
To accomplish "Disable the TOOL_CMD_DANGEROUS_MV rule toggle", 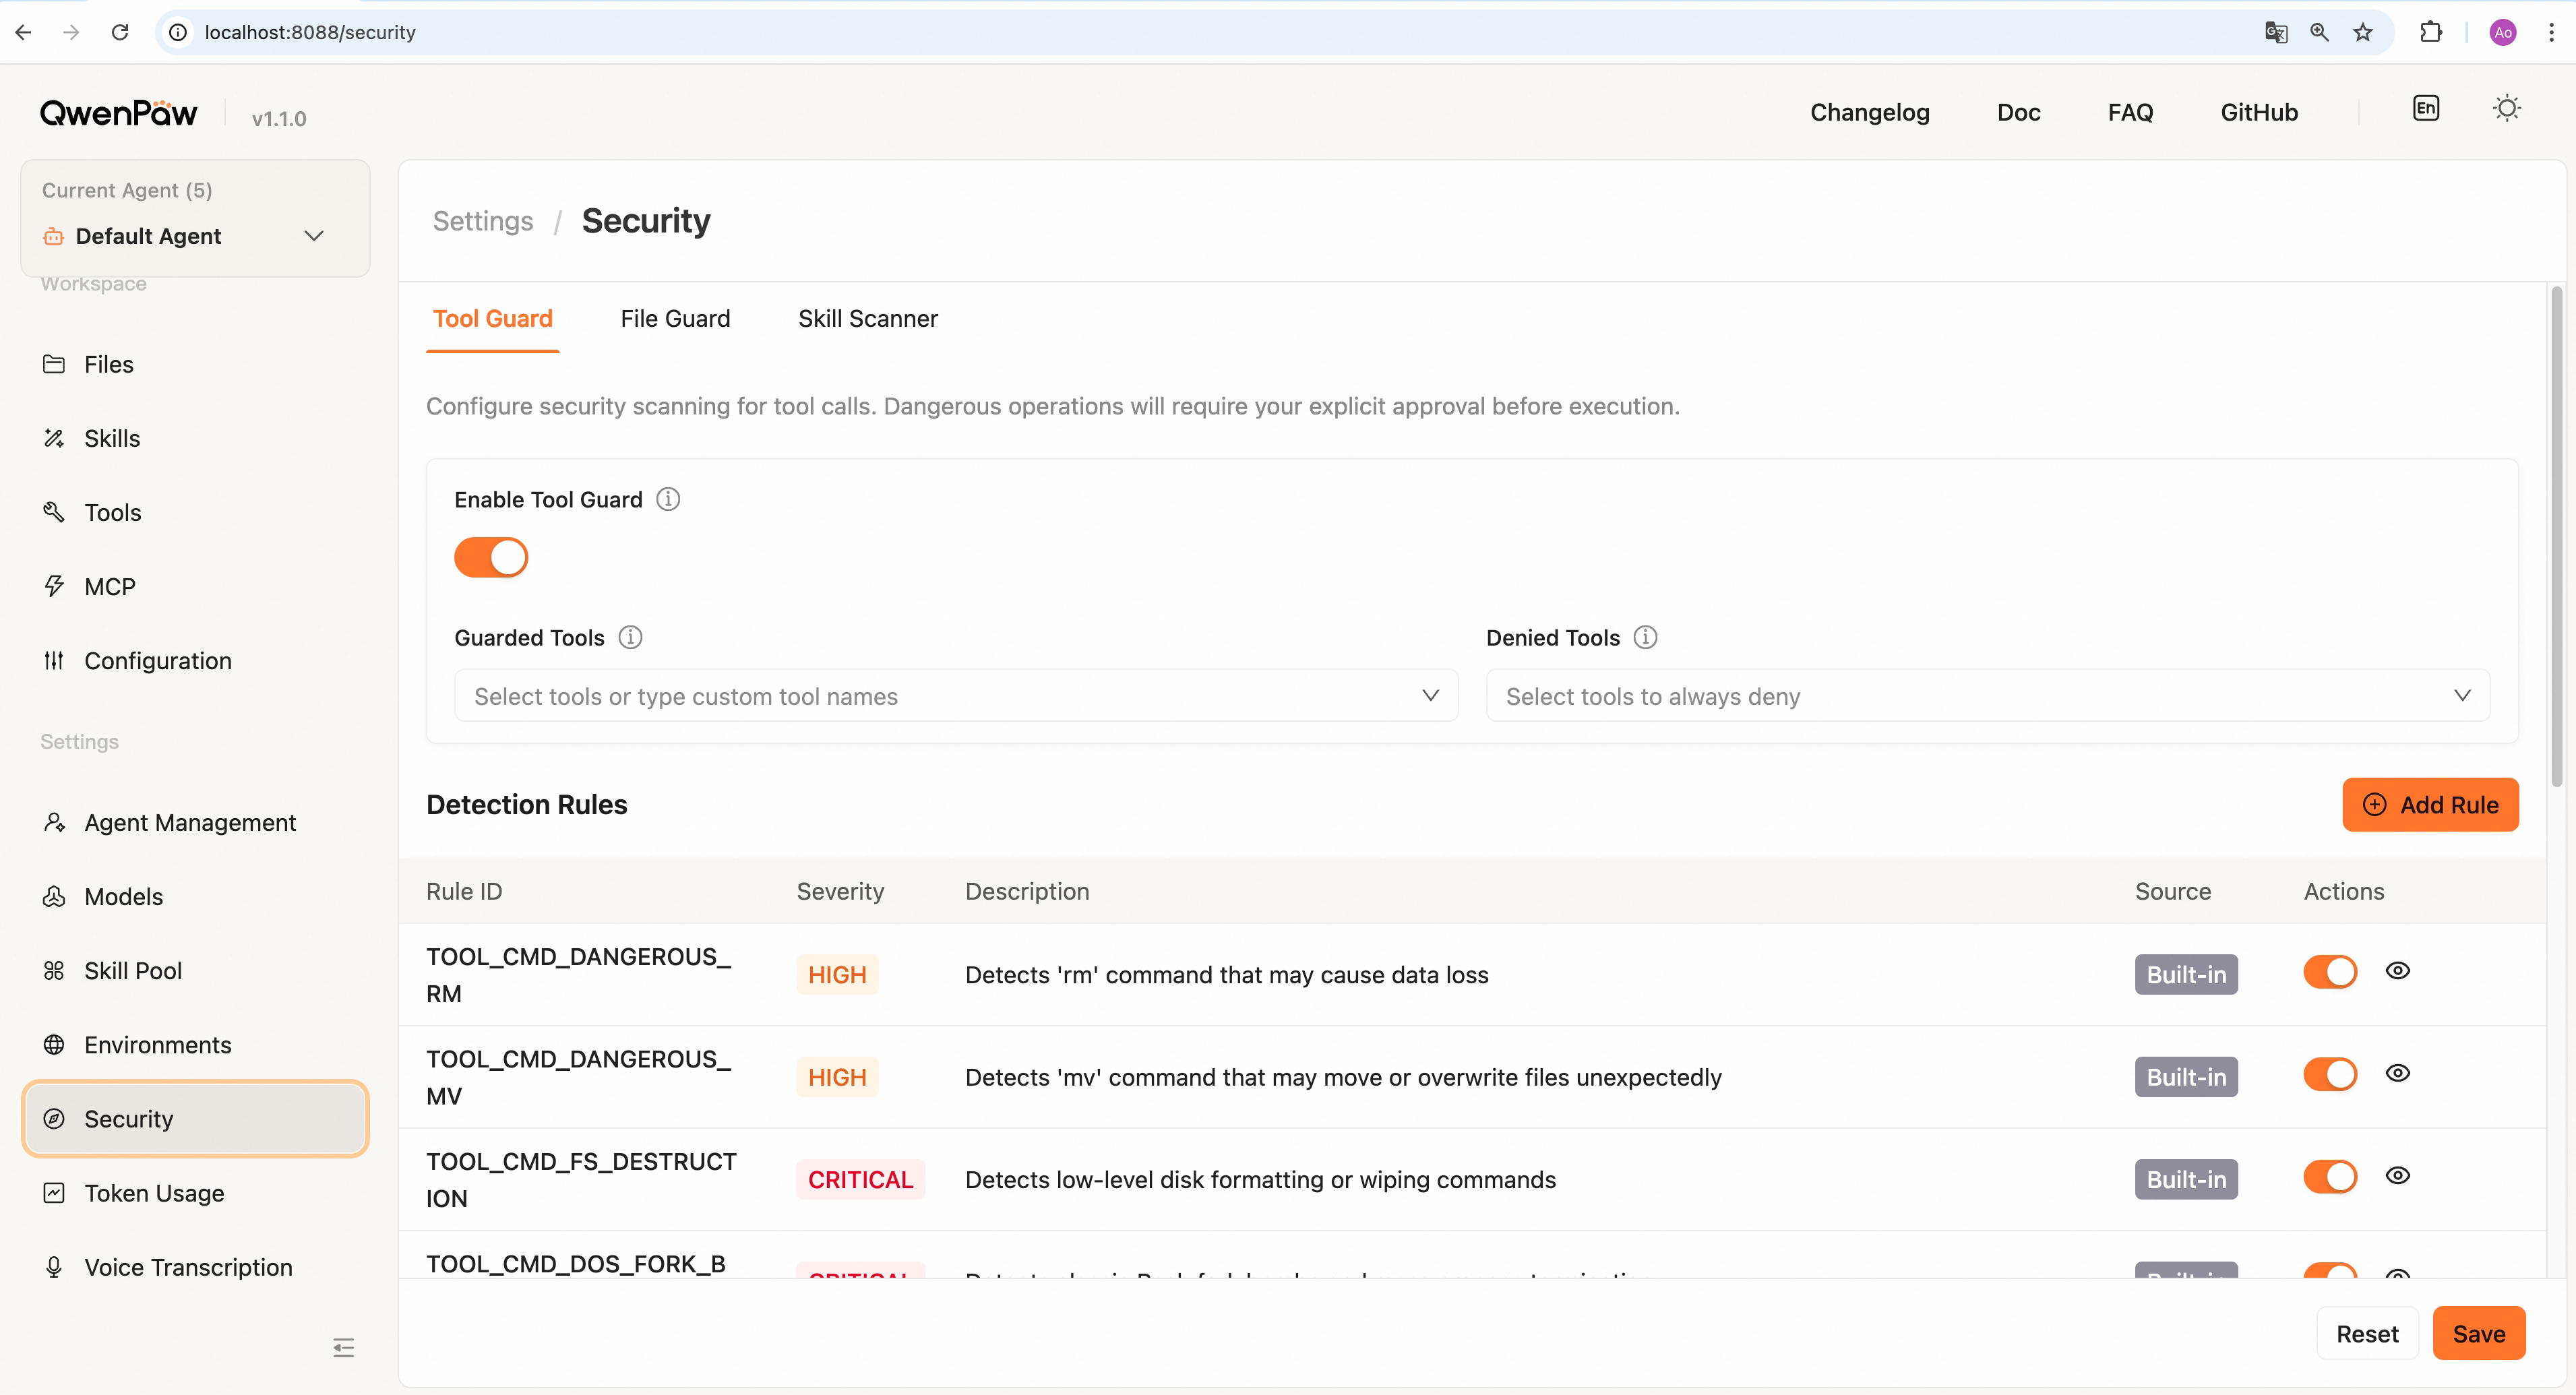I will pos(2330,1075).
